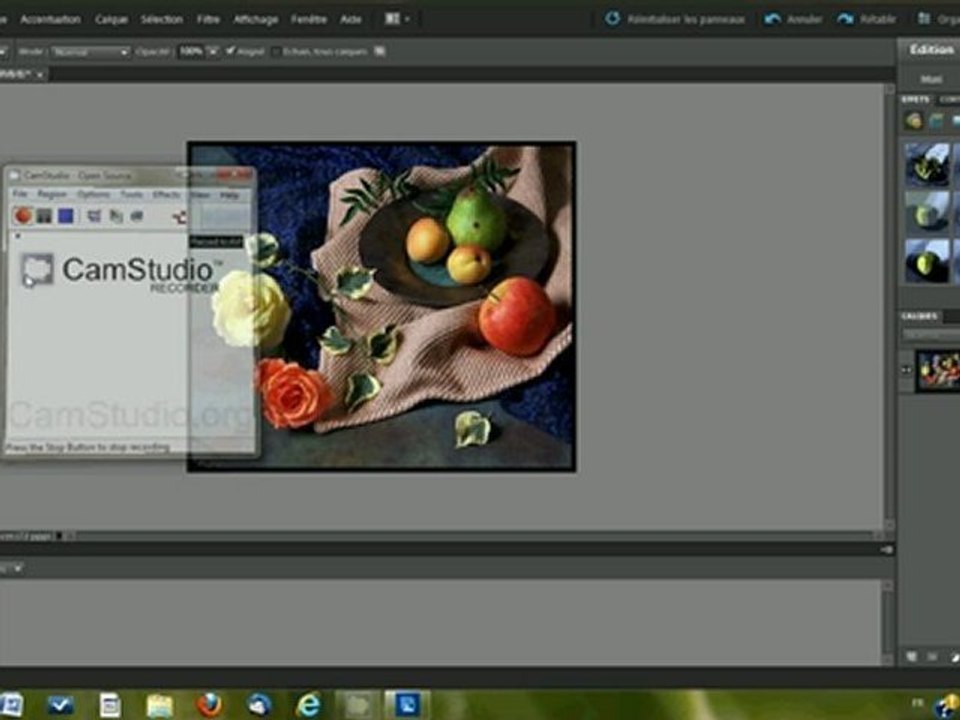This screenshot has width=960, height=720.
Task: Open the file explorer folder taskbar icon
Action: 160,706
